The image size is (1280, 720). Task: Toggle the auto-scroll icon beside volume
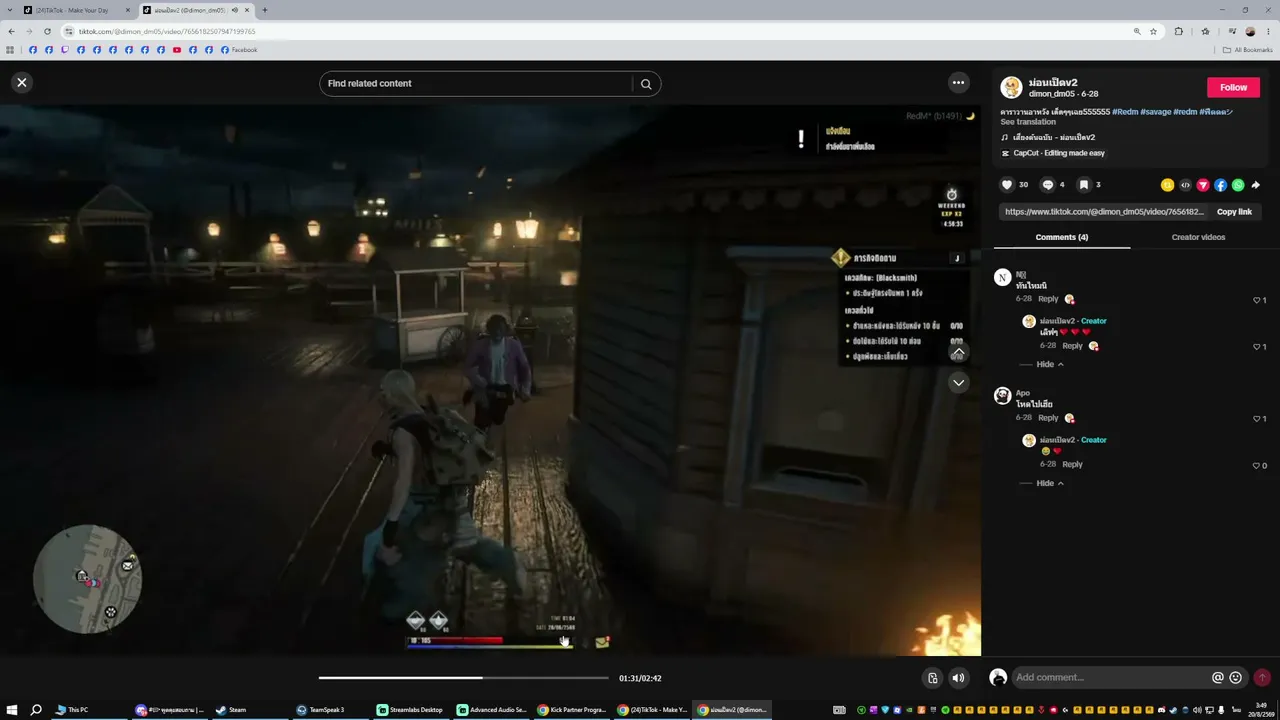tap(932, 678)
